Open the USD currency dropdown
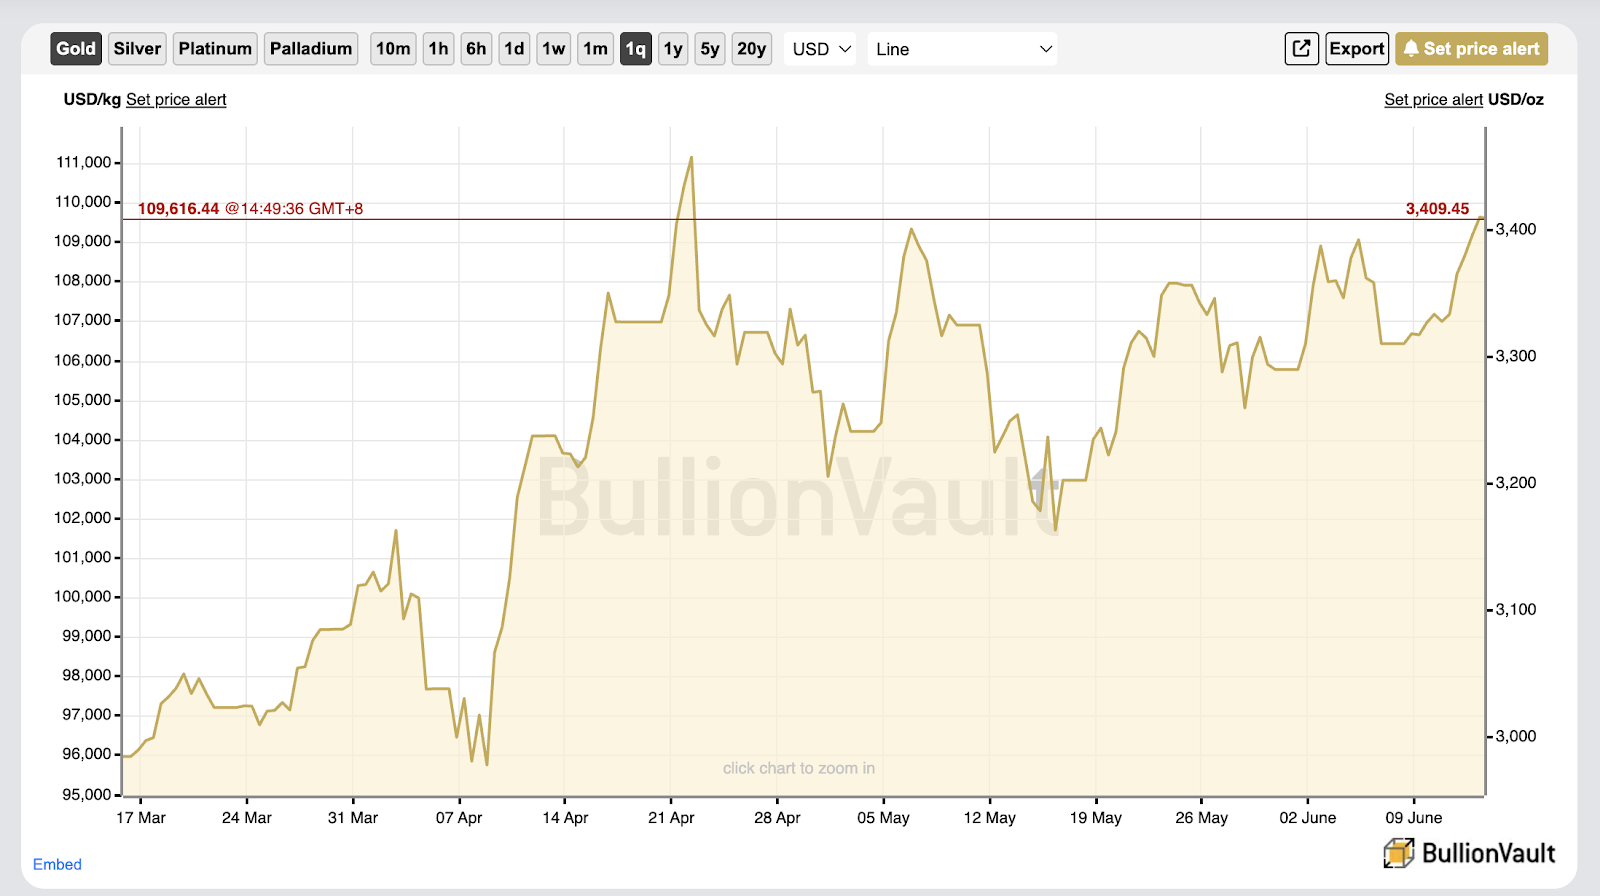The image size is (1600, 896). (821, 49)
